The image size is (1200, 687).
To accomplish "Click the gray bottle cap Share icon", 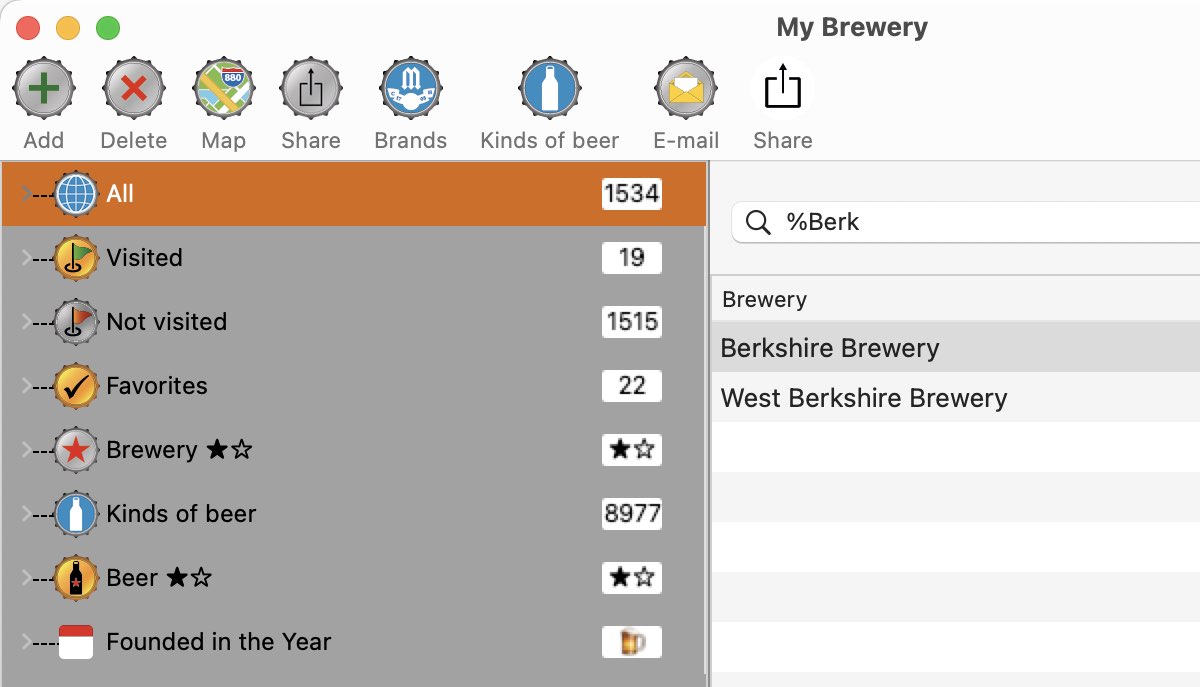I will tap(310, 89).
